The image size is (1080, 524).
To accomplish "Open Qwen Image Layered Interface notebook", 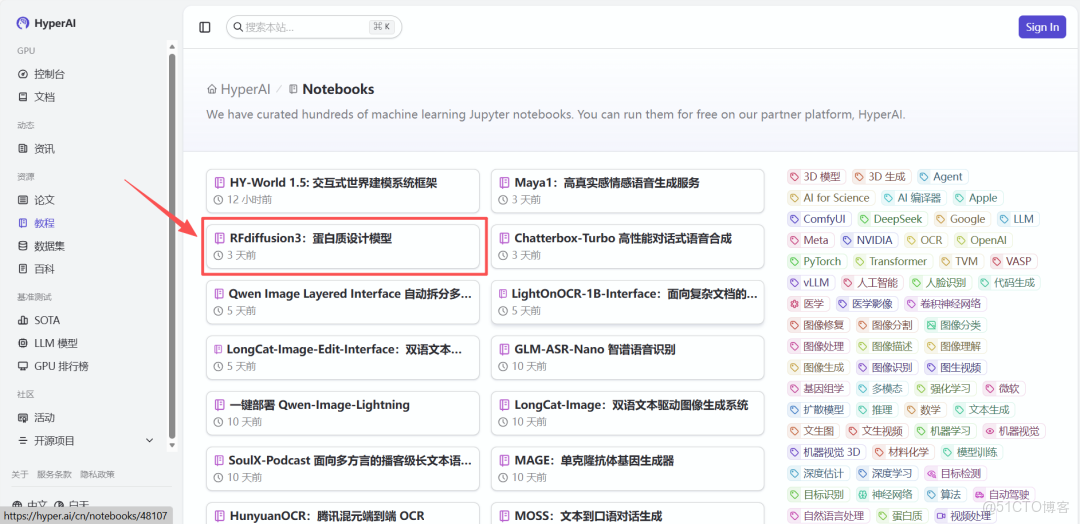I will [x=342, y=302].
